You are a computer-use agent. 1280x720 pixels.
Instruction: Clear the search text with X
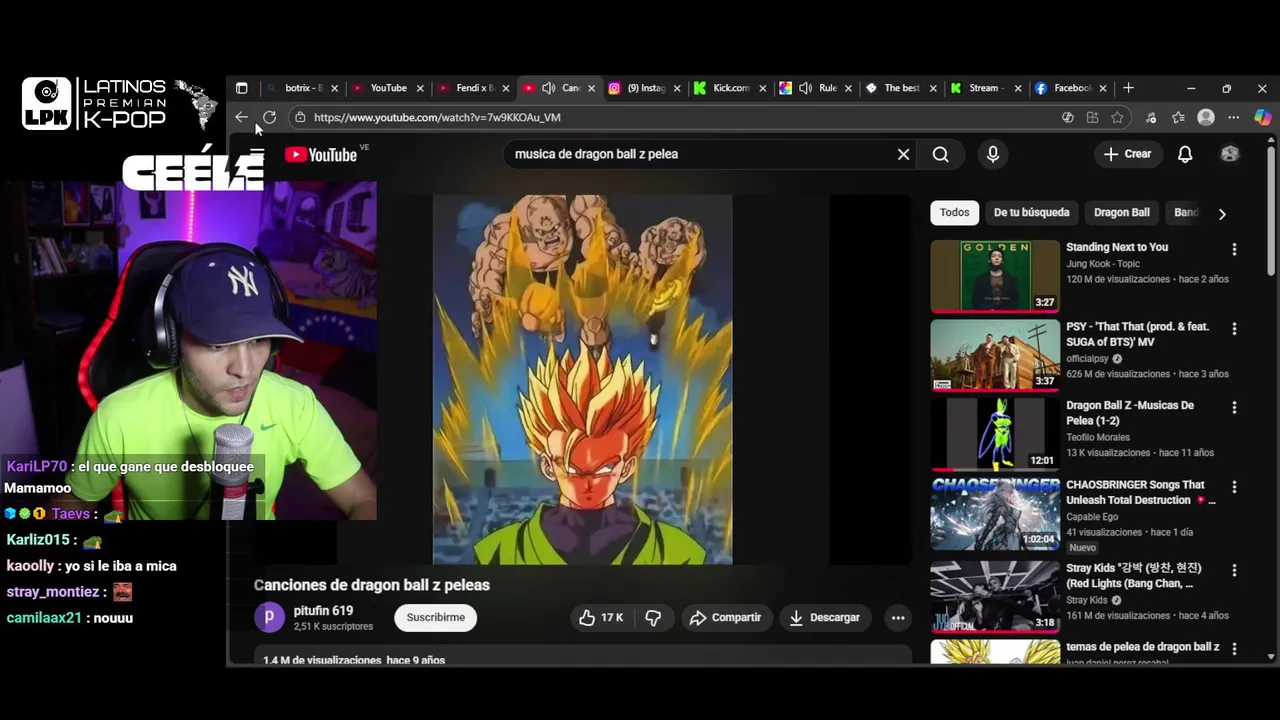(903, 154)
